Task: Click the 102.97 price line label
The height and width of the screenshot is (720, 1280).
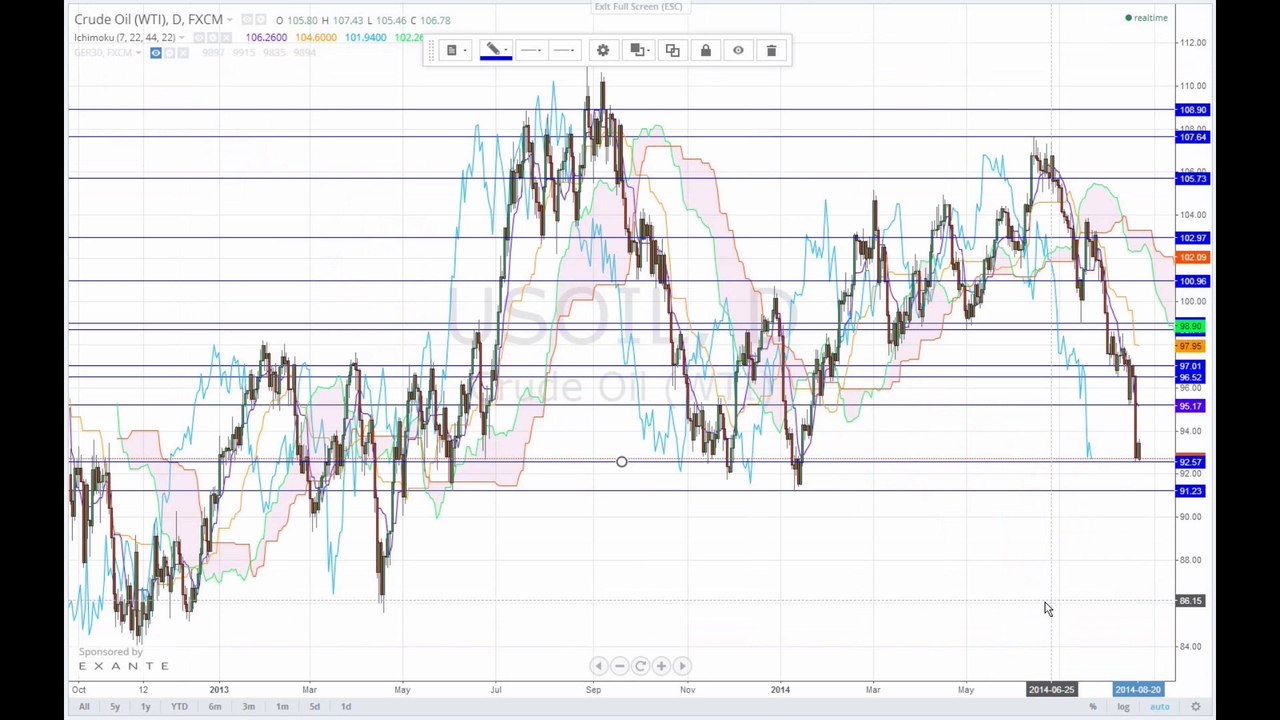Action: pos(1192,238)
